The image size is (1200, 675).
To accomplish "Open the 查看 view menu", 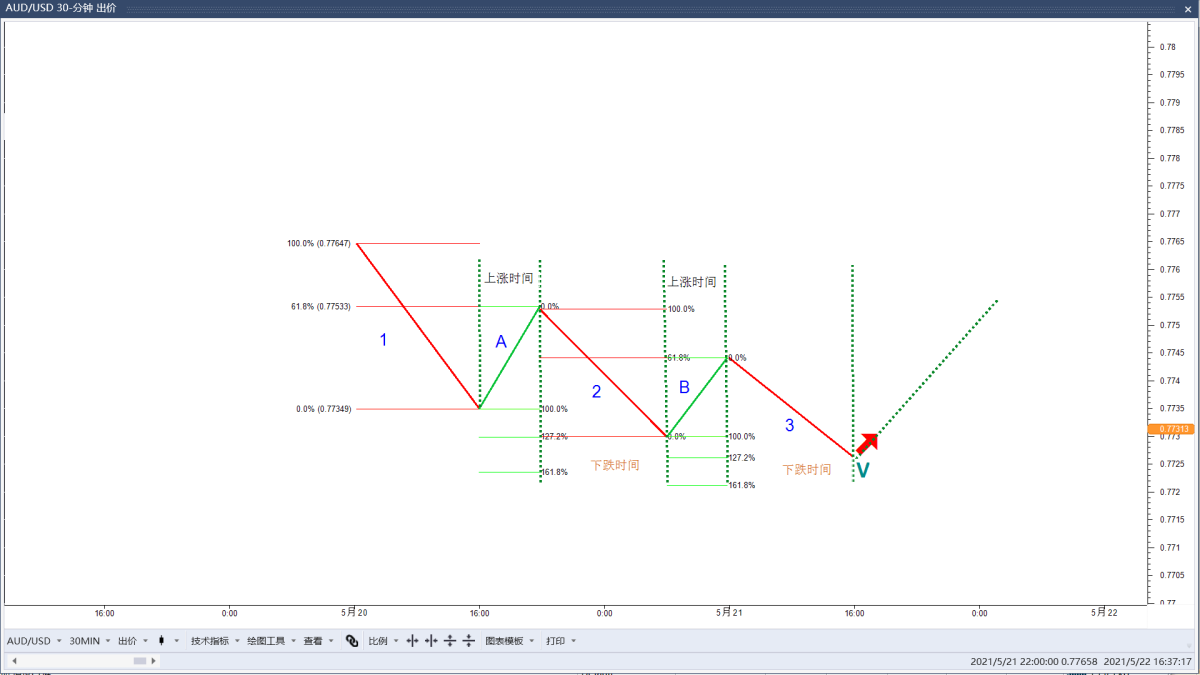I will tap(312, 640).
